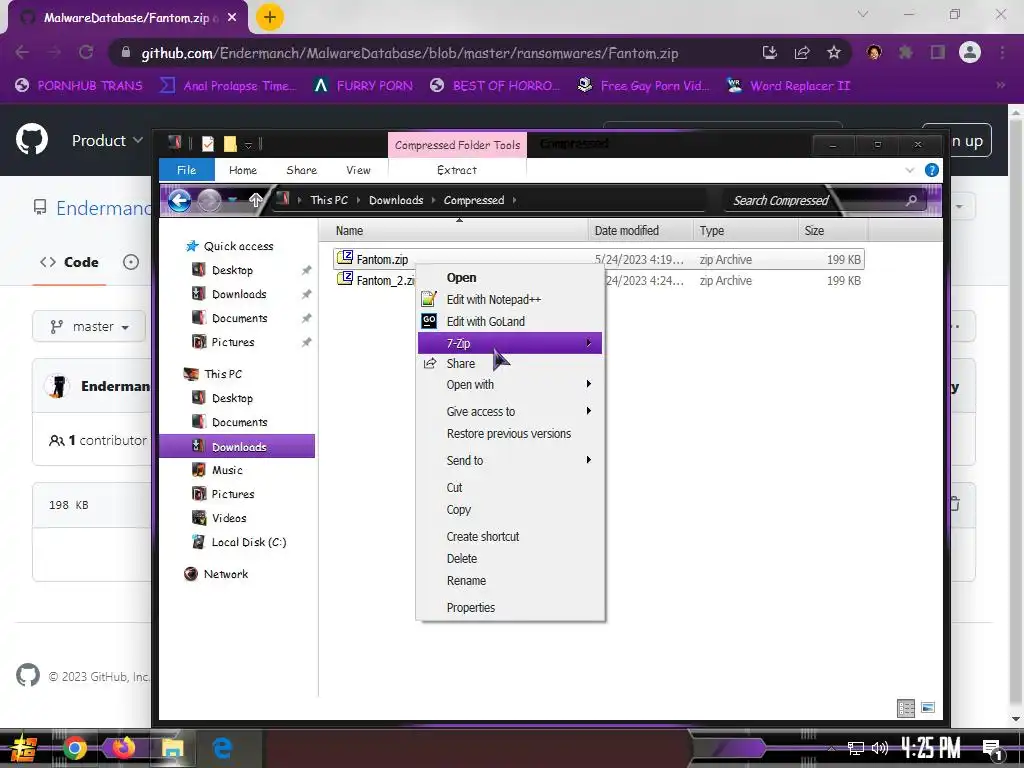
Task: Sort by the Name column header
Action: pos(454,231)
